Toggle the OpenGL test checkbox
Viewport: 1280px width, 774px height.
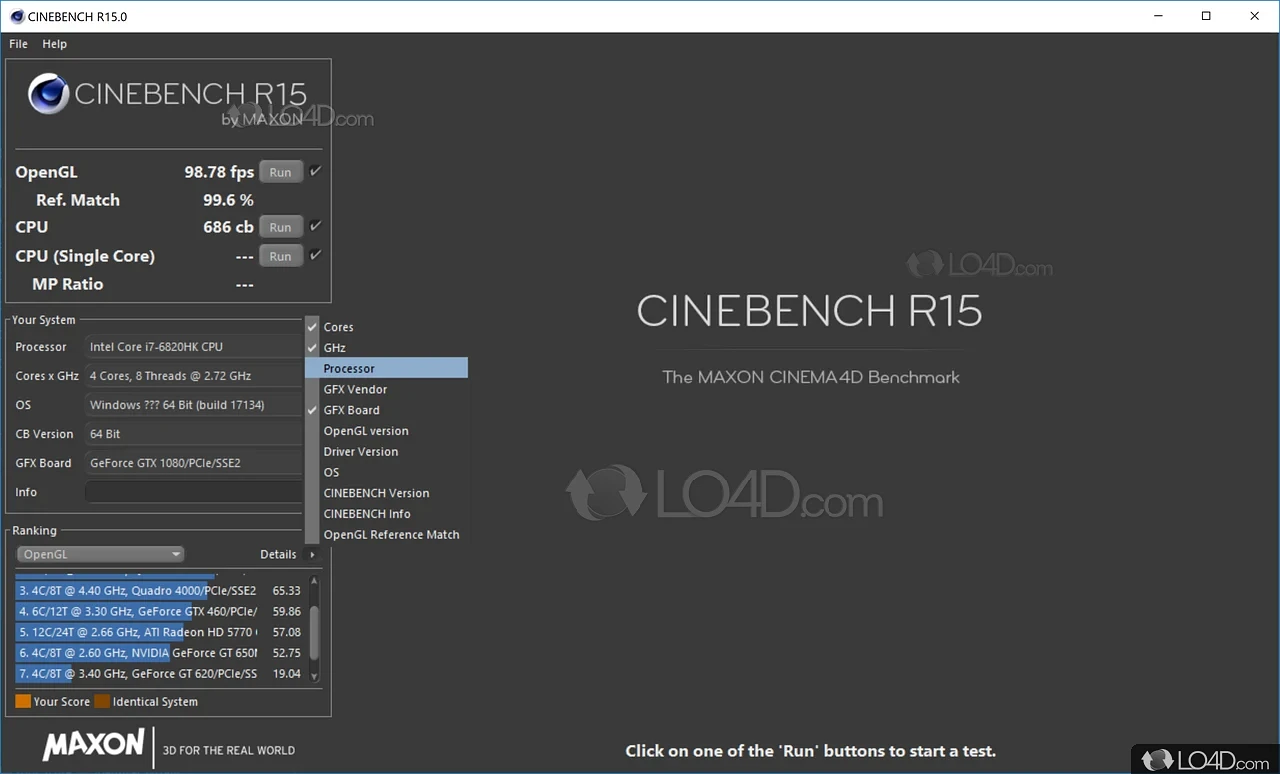[x=316, y=172]
